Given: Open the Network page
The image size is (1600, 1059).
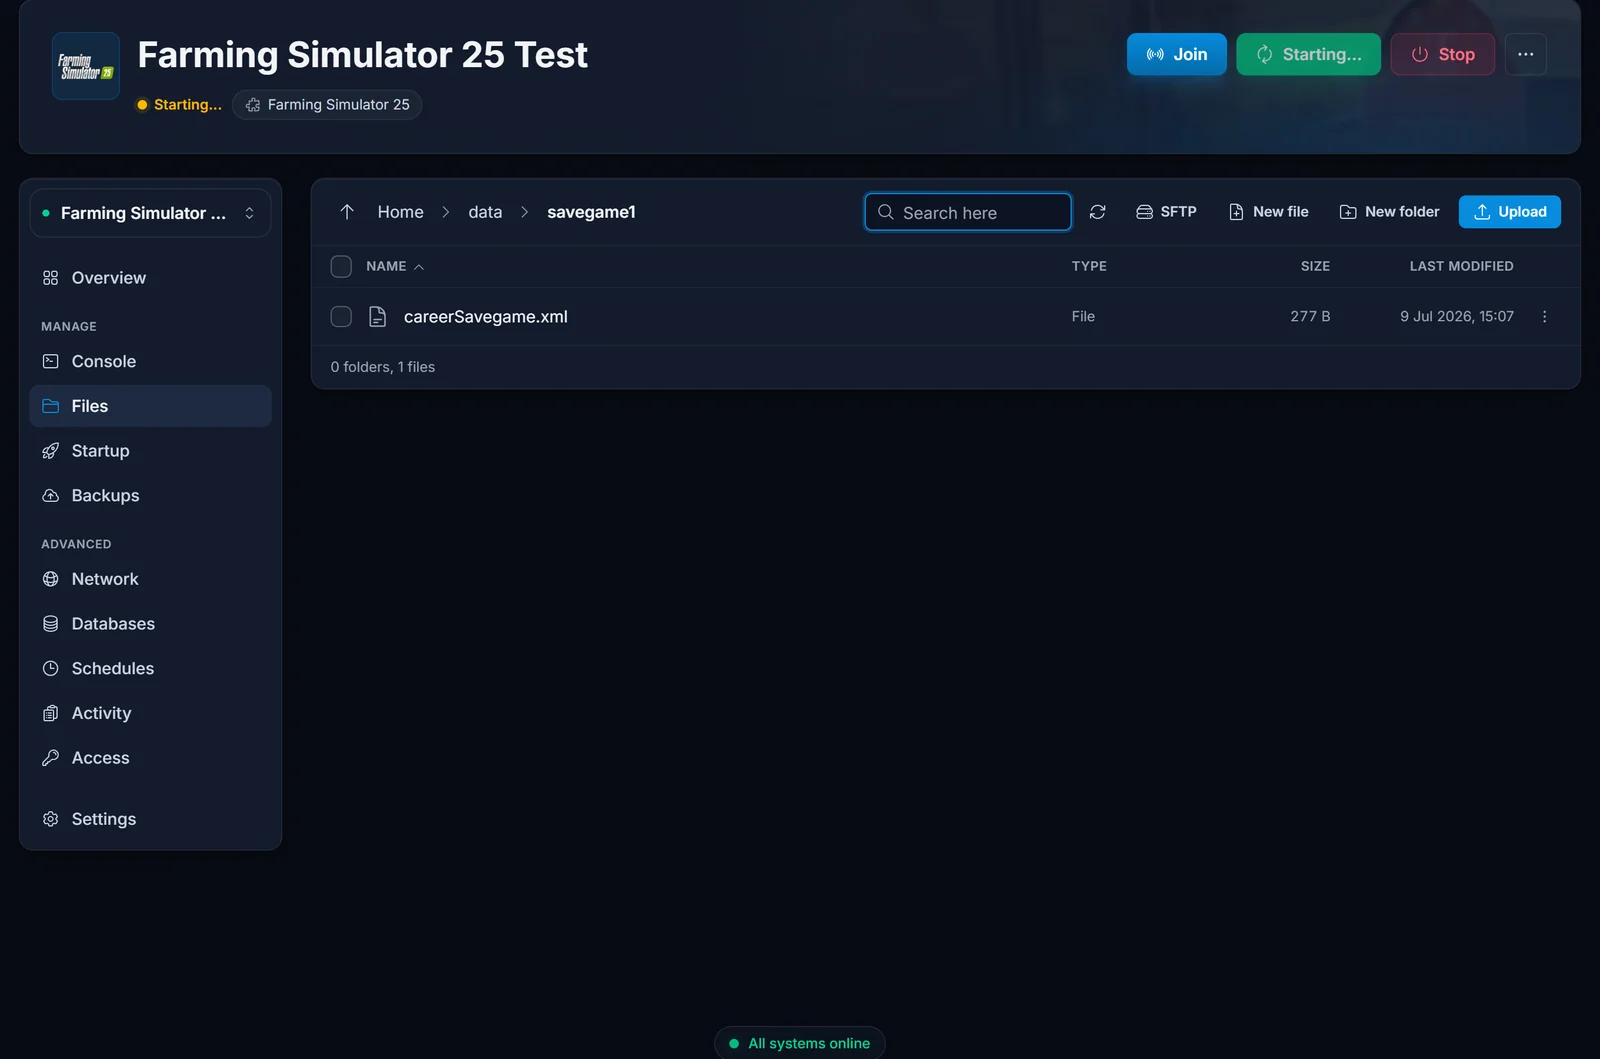Looking at the screenshot, I should (x=150, y=579).
